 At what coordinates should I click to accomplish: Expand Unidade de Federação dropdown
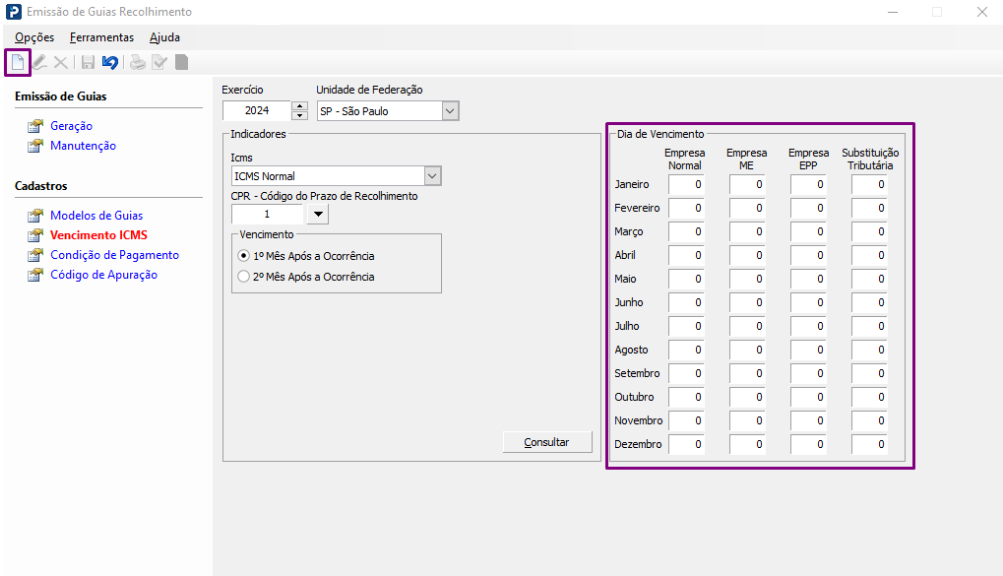(450, 111)
